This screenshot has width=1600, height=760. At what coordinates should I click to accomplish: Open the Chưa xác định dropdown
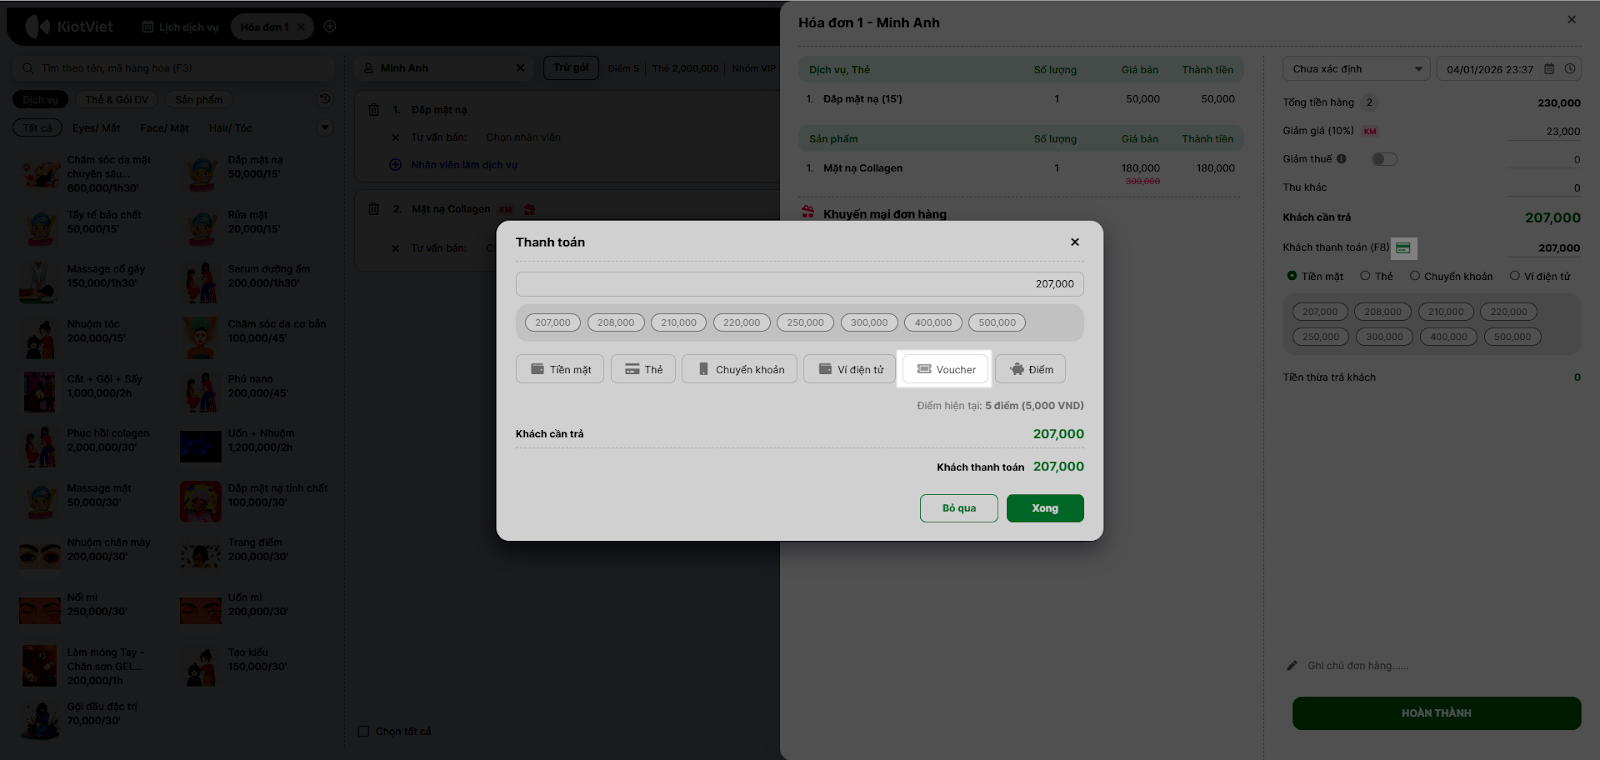(x=1356, y=69)
